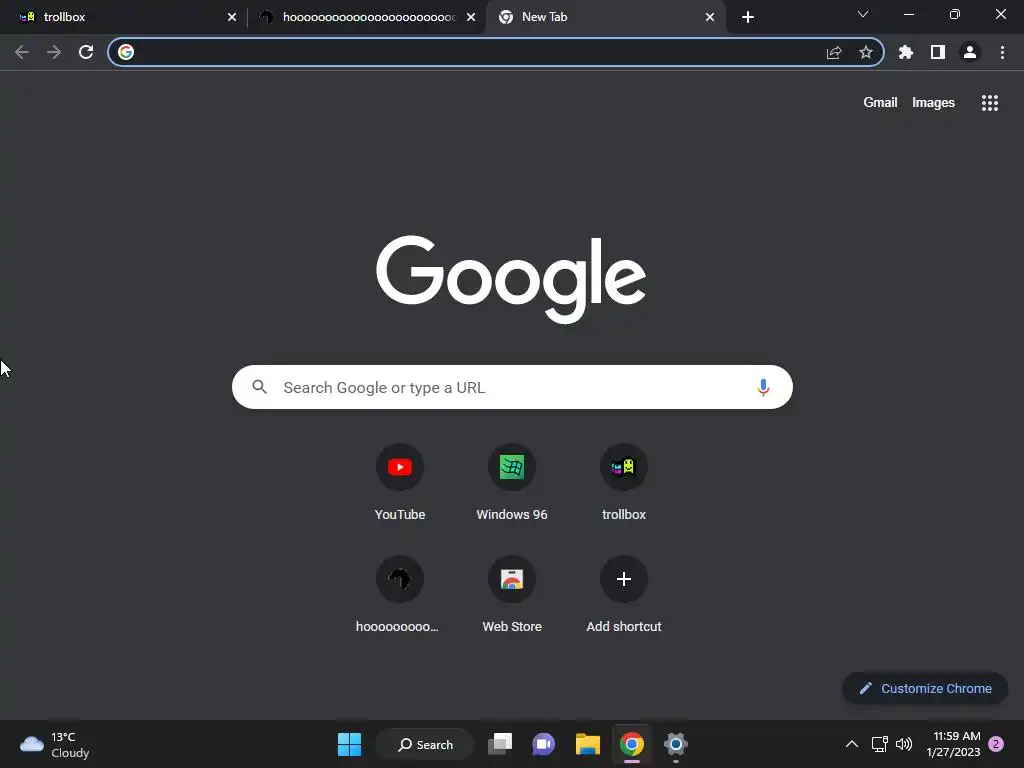Viewport: 1024px width, 768px height.
Task: Open the Windows 96 shortcut
Action: 512,483
